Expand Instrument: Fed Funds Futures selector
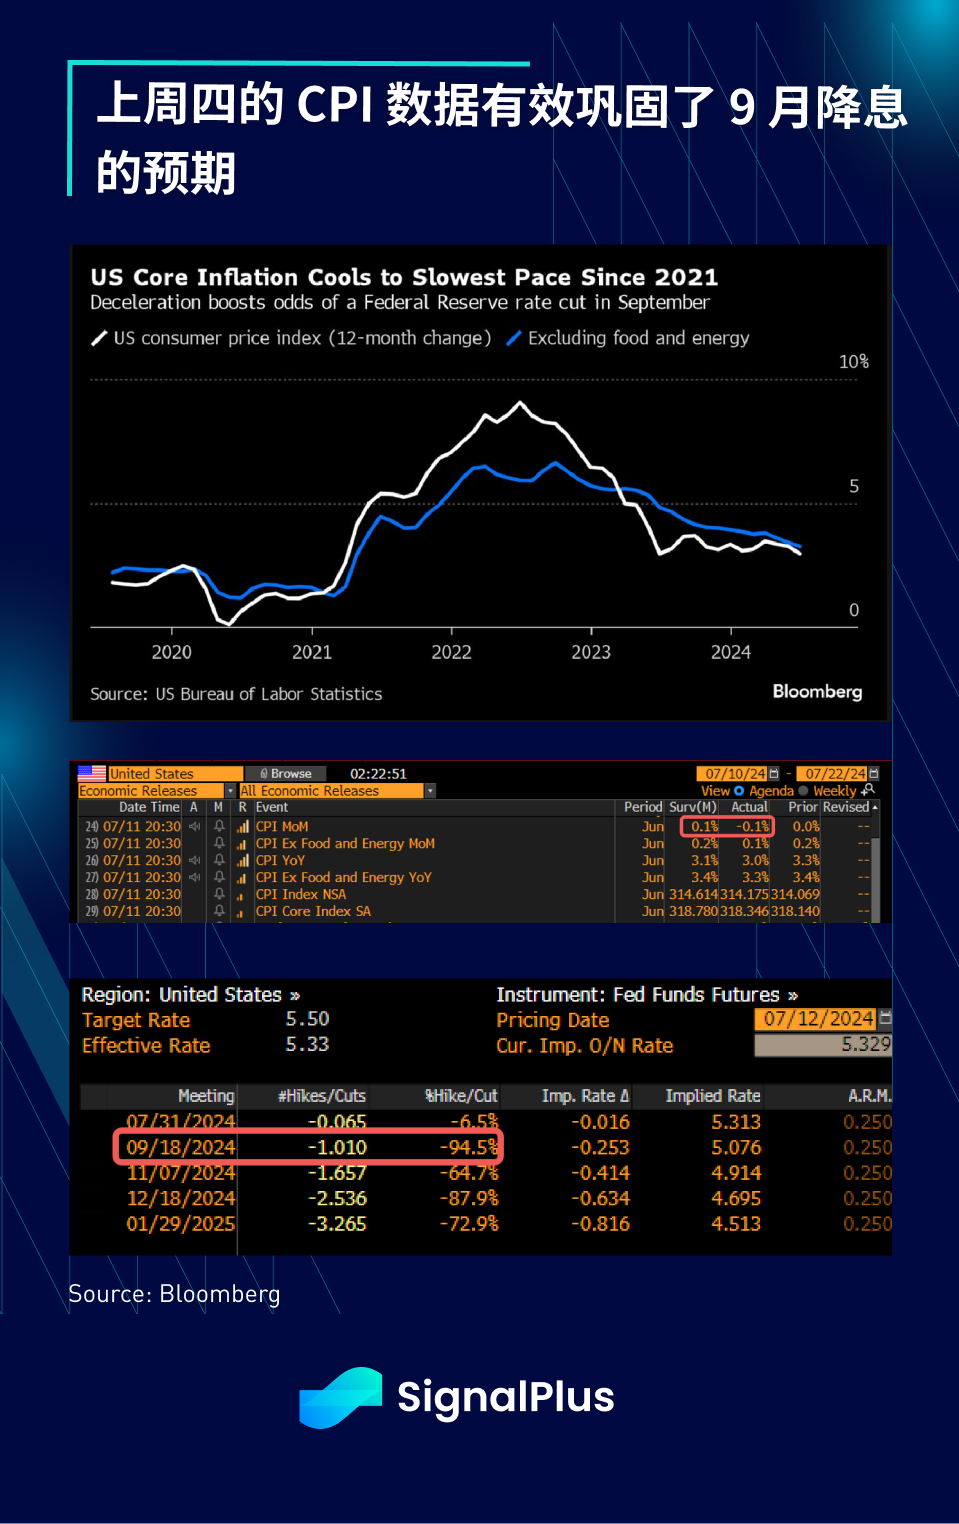The width and height of the screenshot is (959, 1524). (647, 995)
